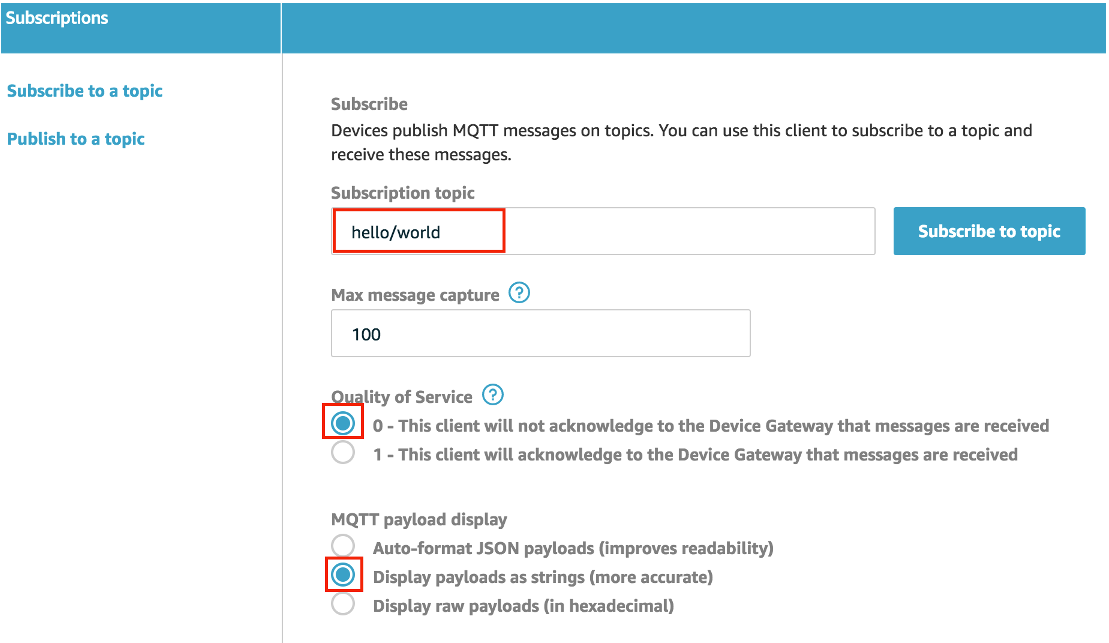Open Publish to a topic link
The width and height of the screenshot is (1109, 643).
point(76,139)
